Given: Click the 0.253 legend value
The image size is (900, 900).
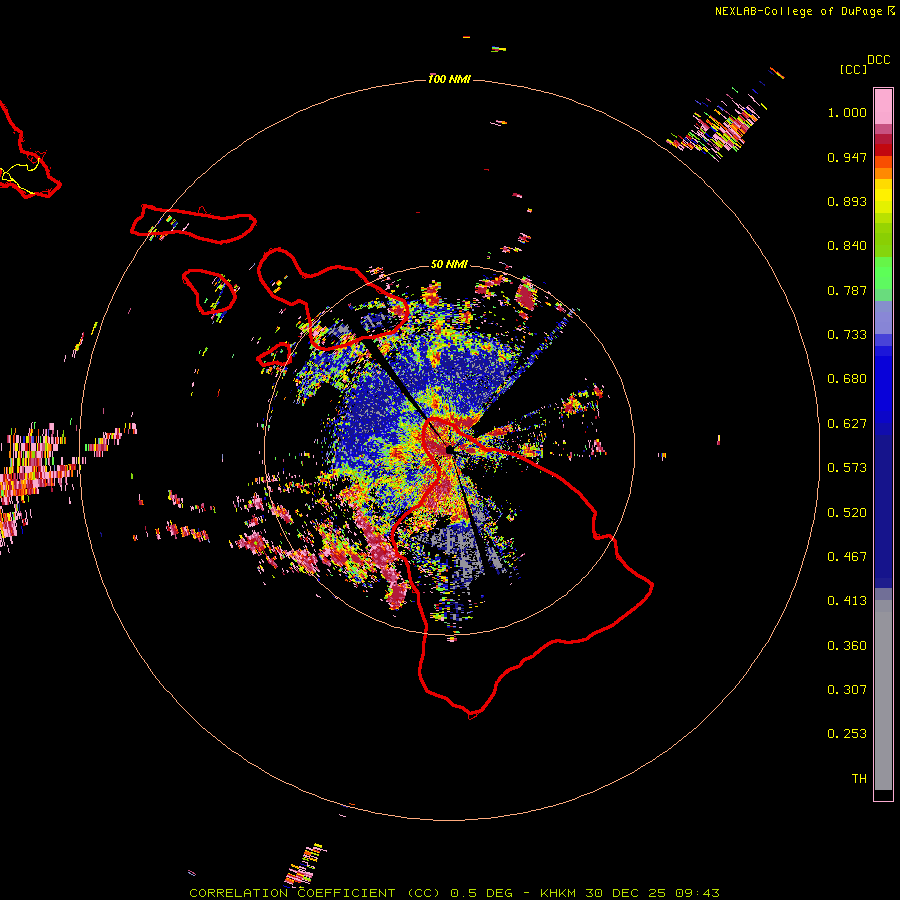Looking at the screenshot, I should tap(847, 734).
